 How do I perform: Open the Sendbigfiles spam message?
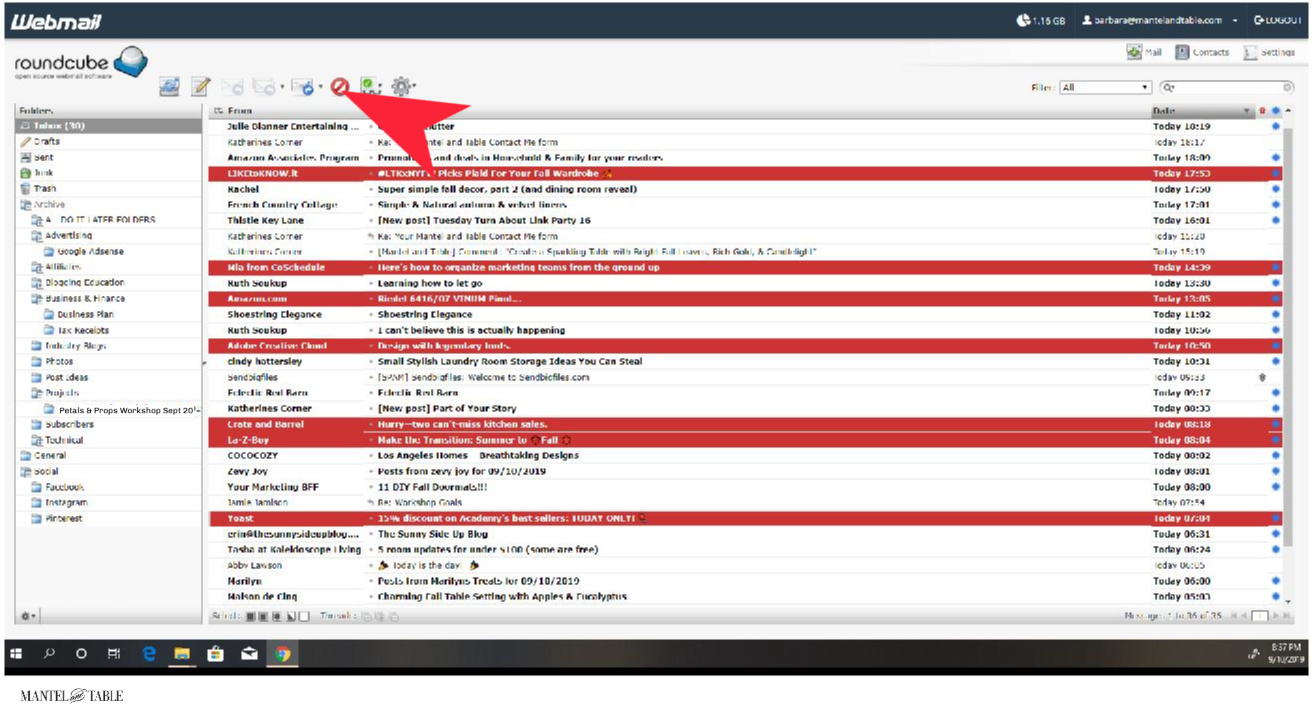(746, 377)
